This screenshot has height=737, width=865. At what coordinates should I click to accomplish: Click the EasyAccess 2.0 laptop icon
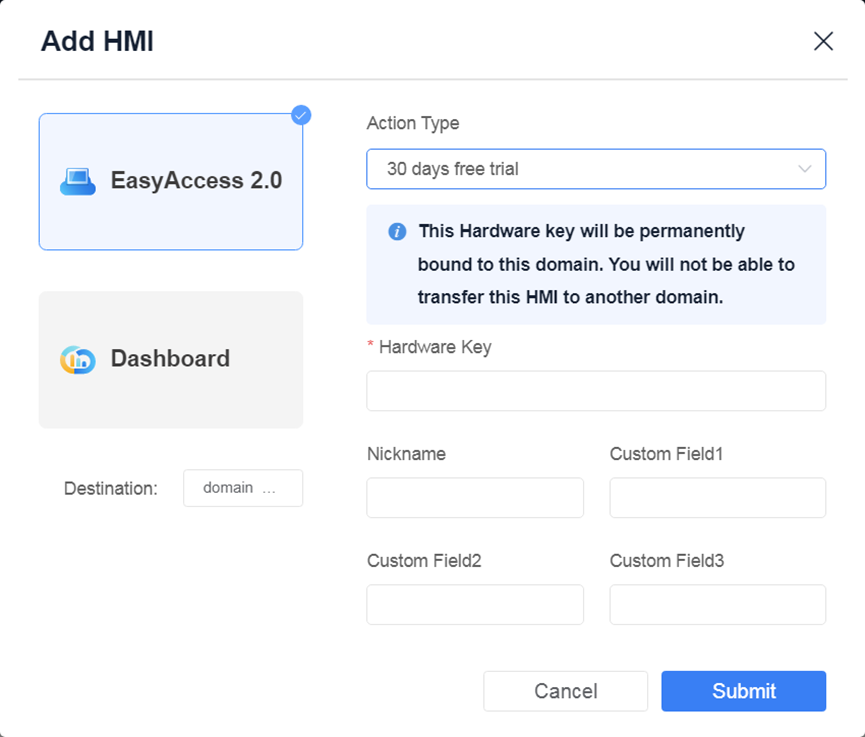click(x=78, y=181)
